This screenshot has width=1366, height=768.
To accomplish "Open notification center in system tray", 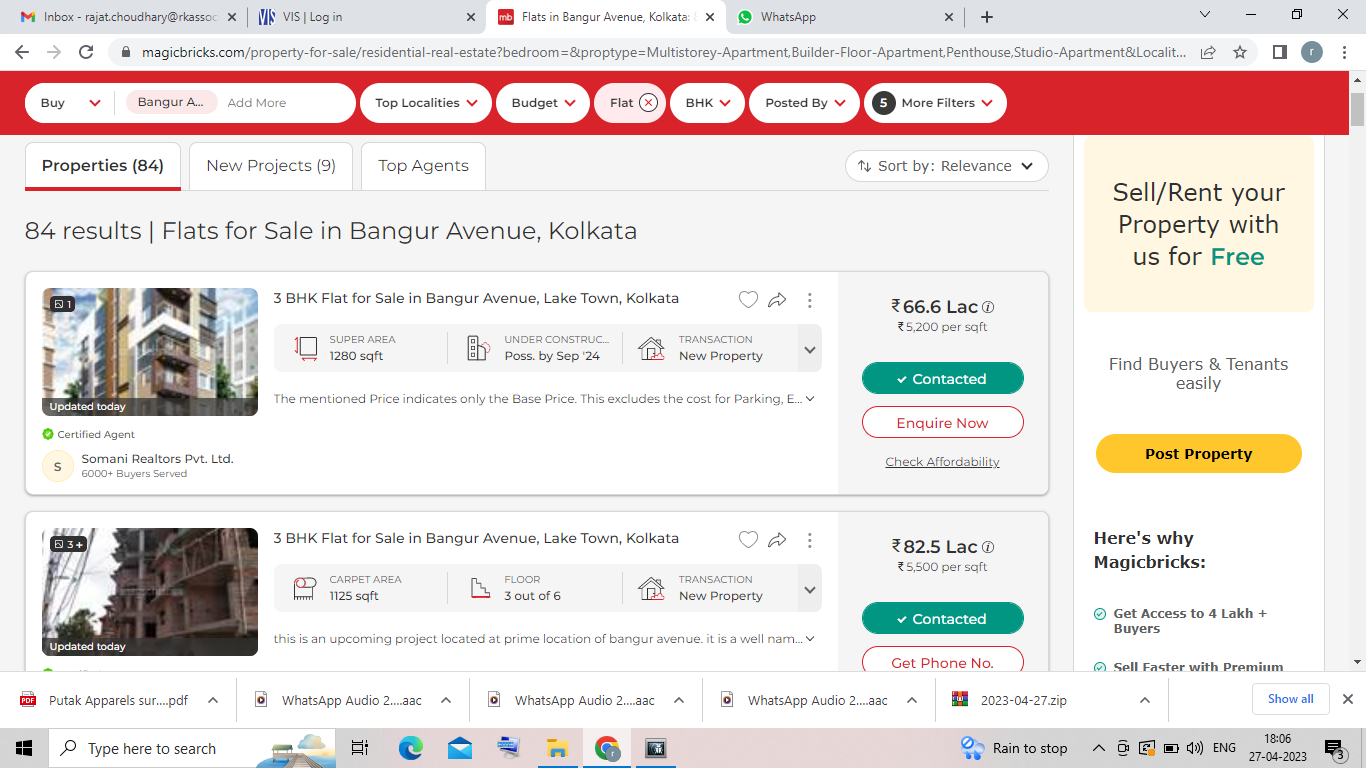I will tap(1335, 748).
